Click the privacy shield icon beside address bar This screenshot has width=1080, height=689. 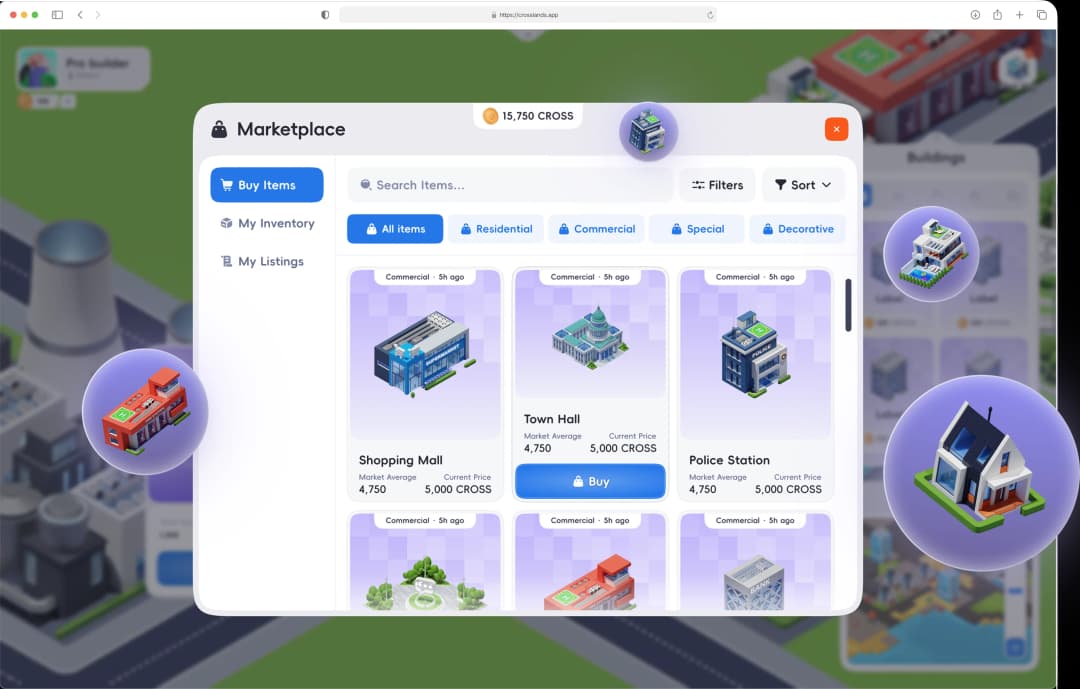click(x=325, y=14)
